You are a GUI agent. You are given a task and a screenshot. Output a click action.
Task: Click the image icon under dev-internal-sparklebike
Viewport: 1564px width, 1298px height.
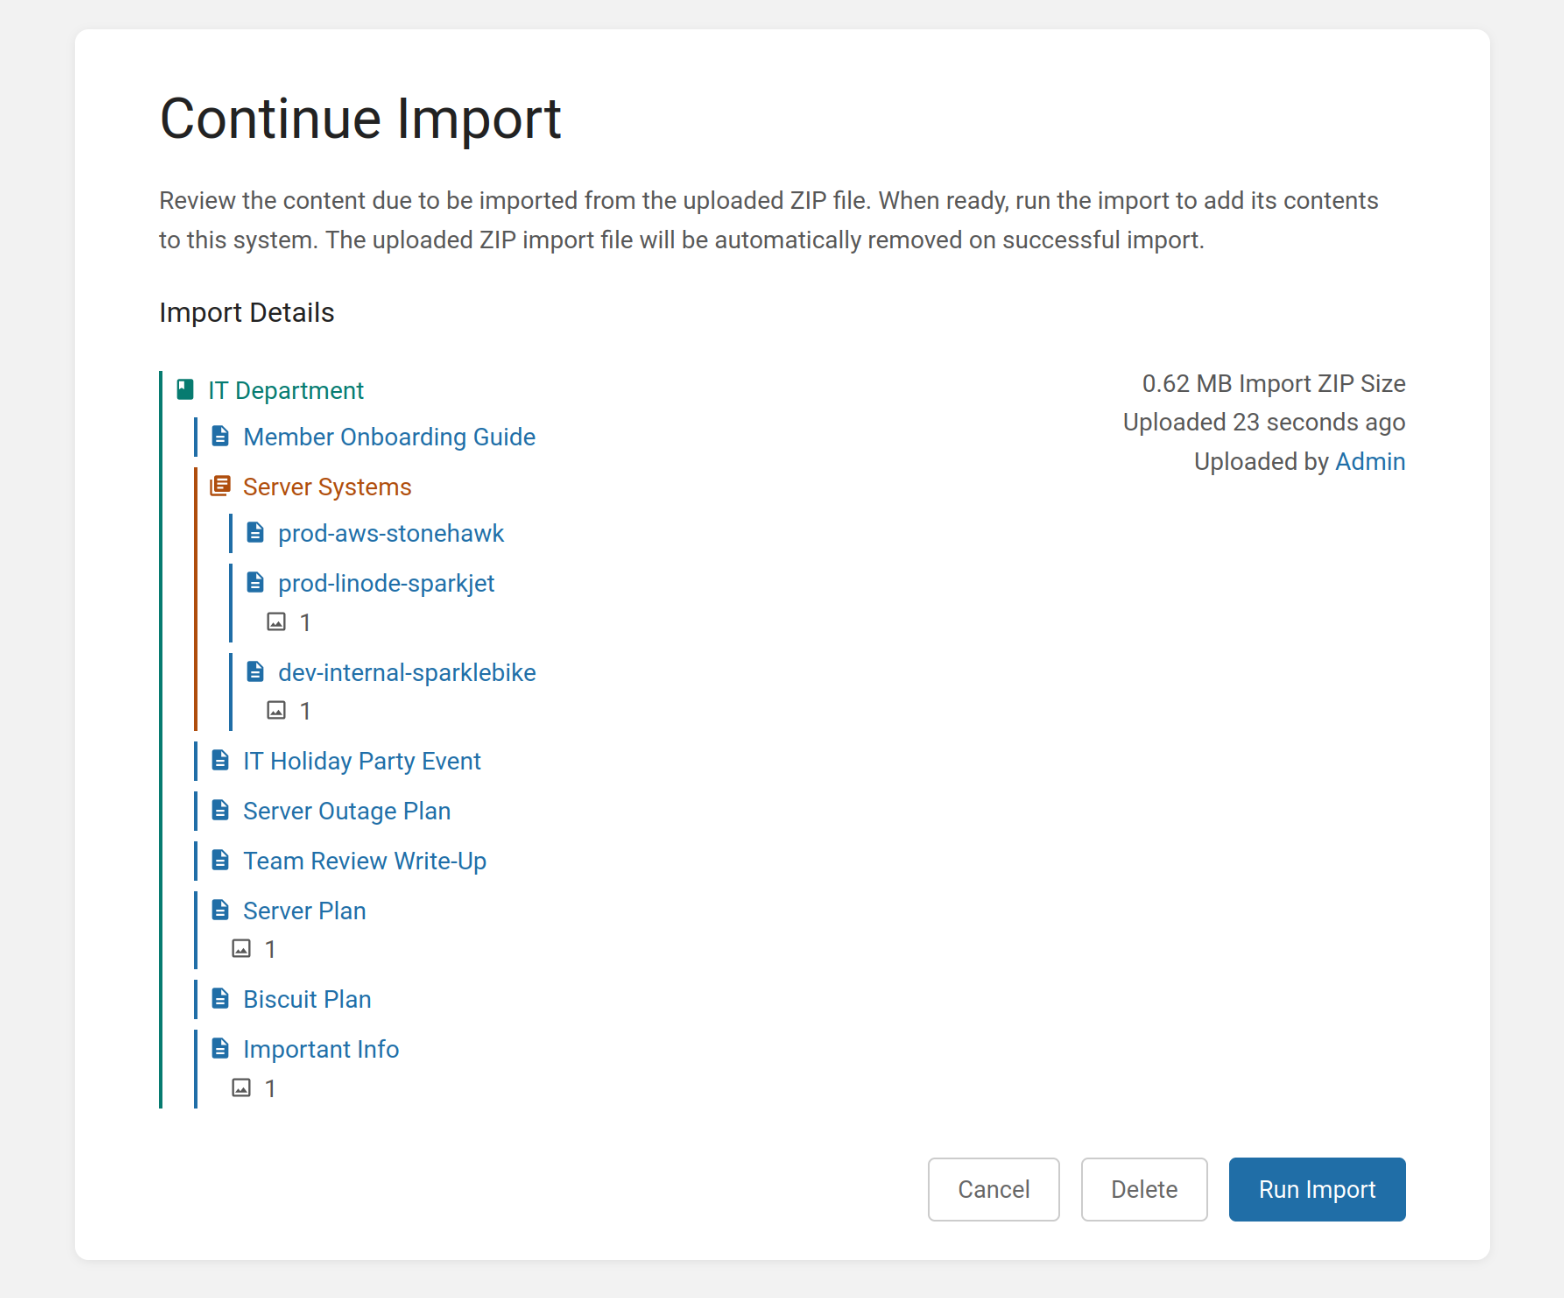276,710
